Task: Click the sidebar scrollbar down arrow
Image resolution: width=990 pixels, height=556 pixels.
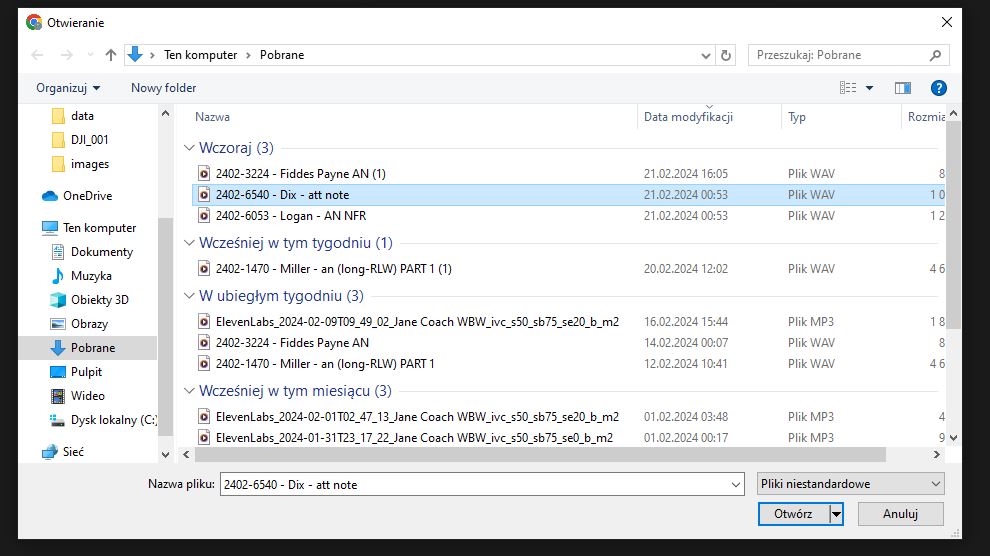Action: pos(165,454)
